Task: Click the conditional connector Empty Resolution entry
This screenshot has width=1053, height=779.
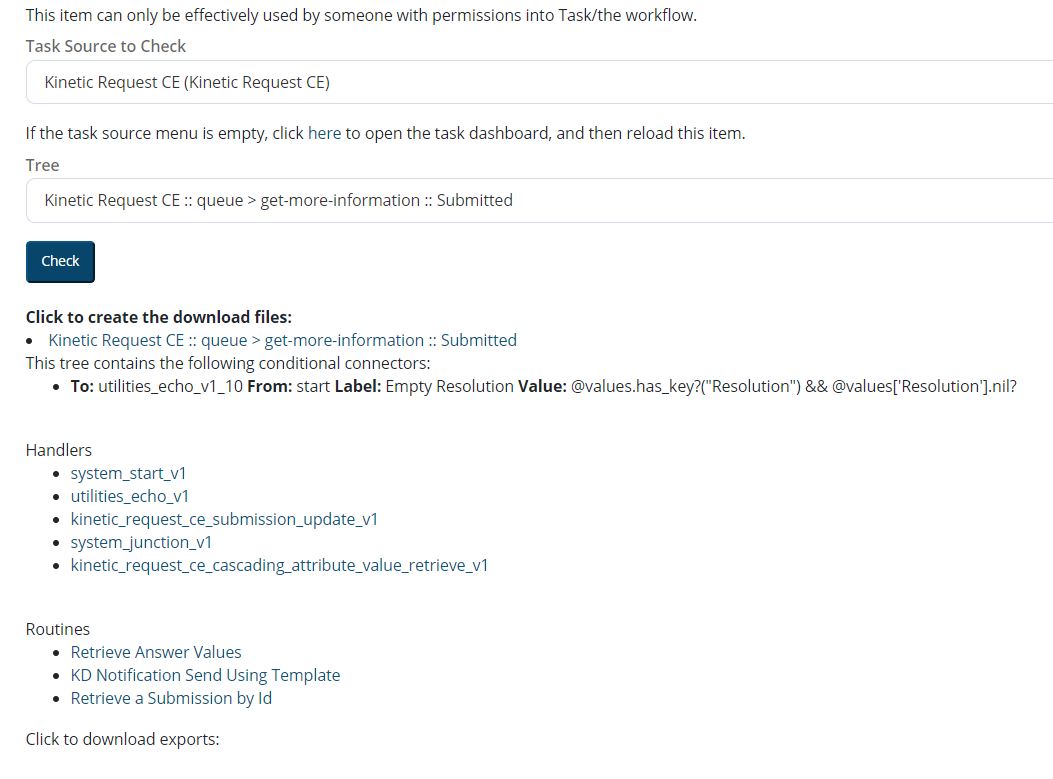Action: 543,386
